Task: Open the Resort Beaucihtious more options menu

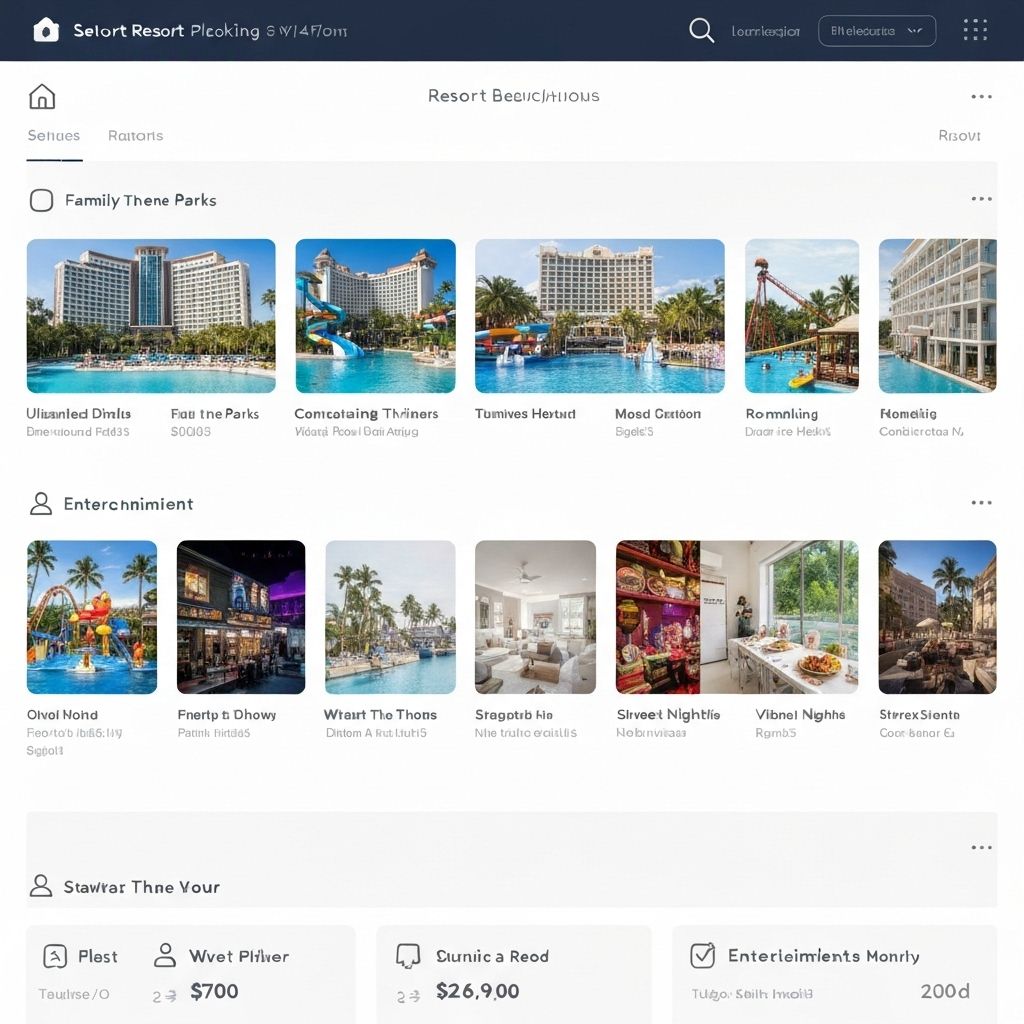Action: click(981, 97)
